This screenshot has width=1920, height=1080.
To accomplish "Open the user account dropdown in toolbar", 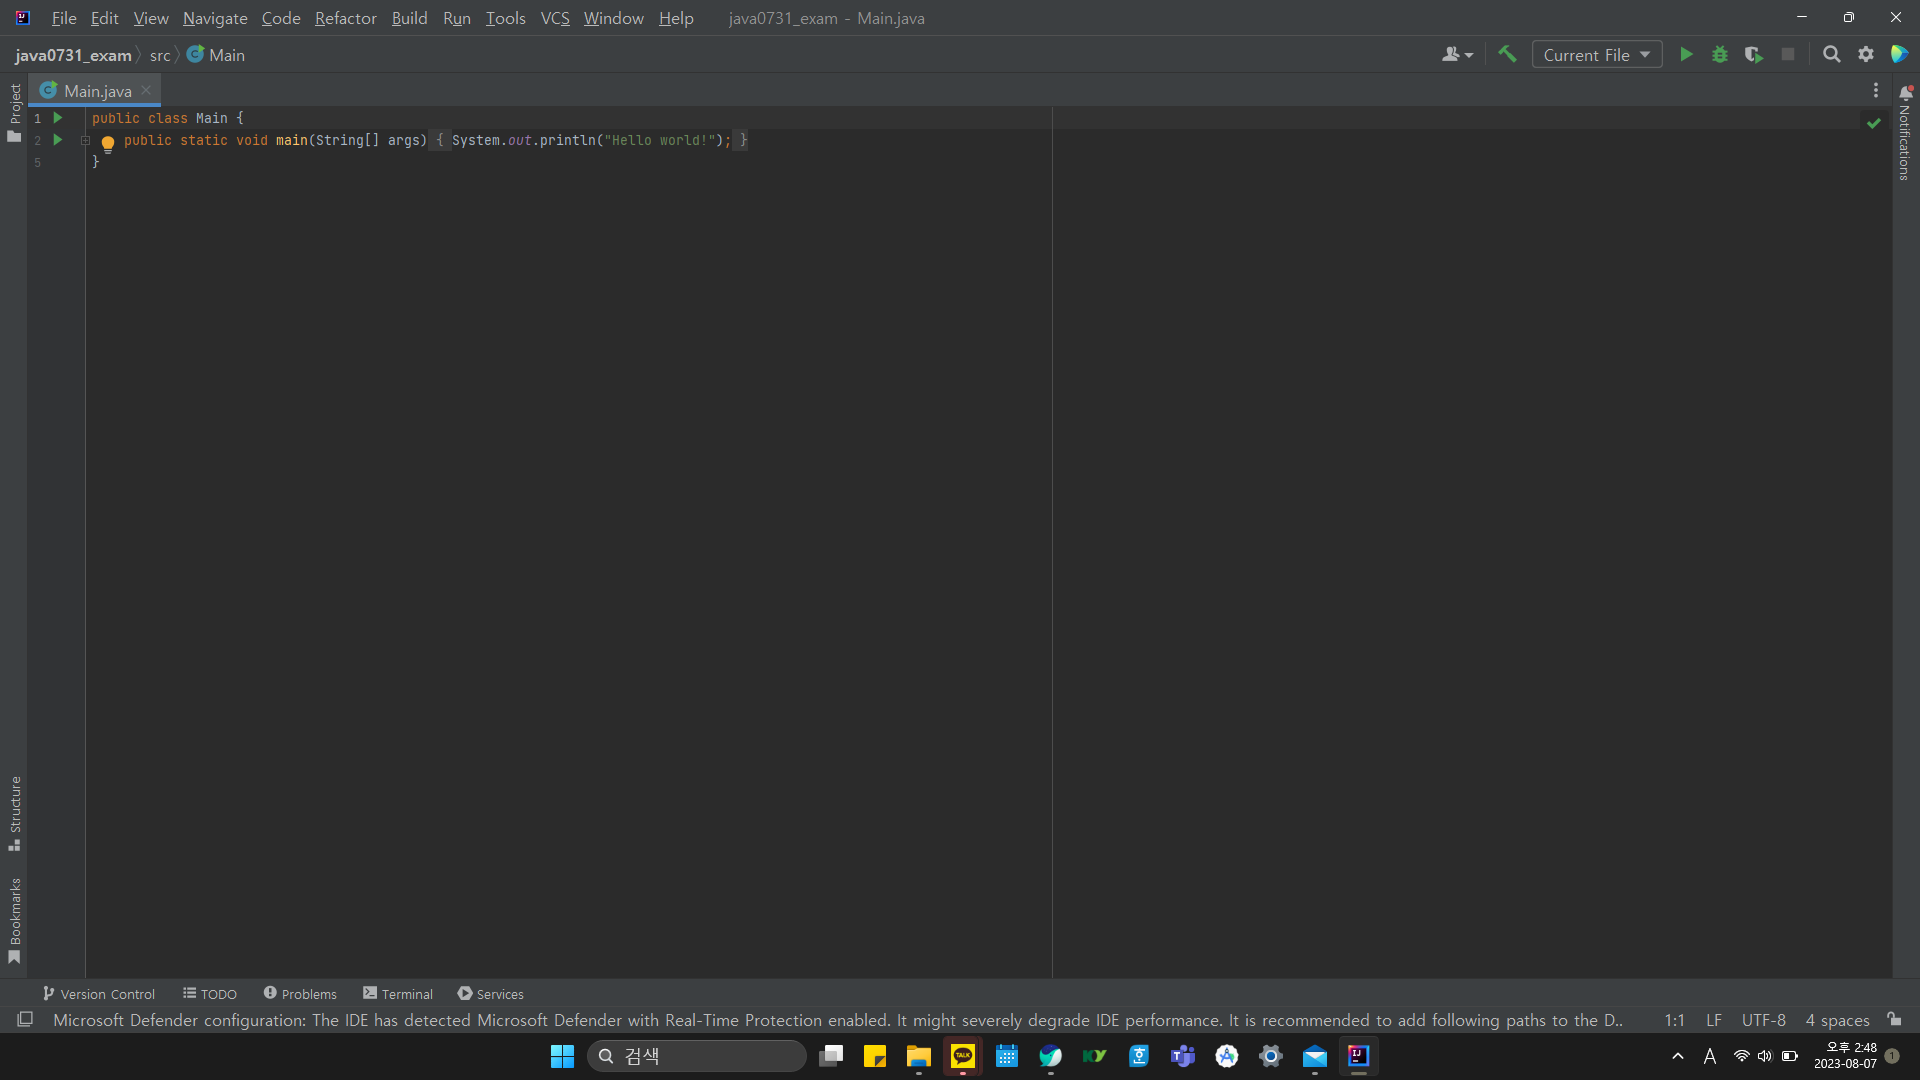I will (x=1457, y=55).
